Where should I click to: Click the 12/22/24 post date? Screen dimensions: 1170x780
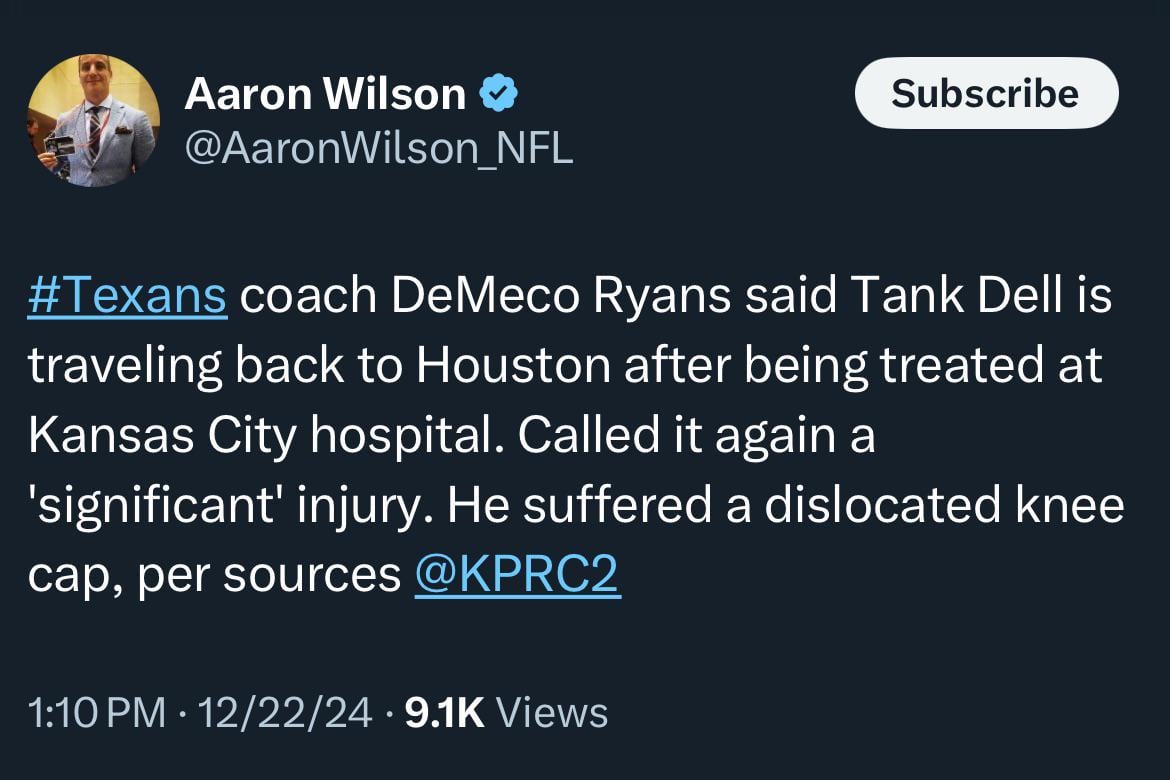point(285,713)
